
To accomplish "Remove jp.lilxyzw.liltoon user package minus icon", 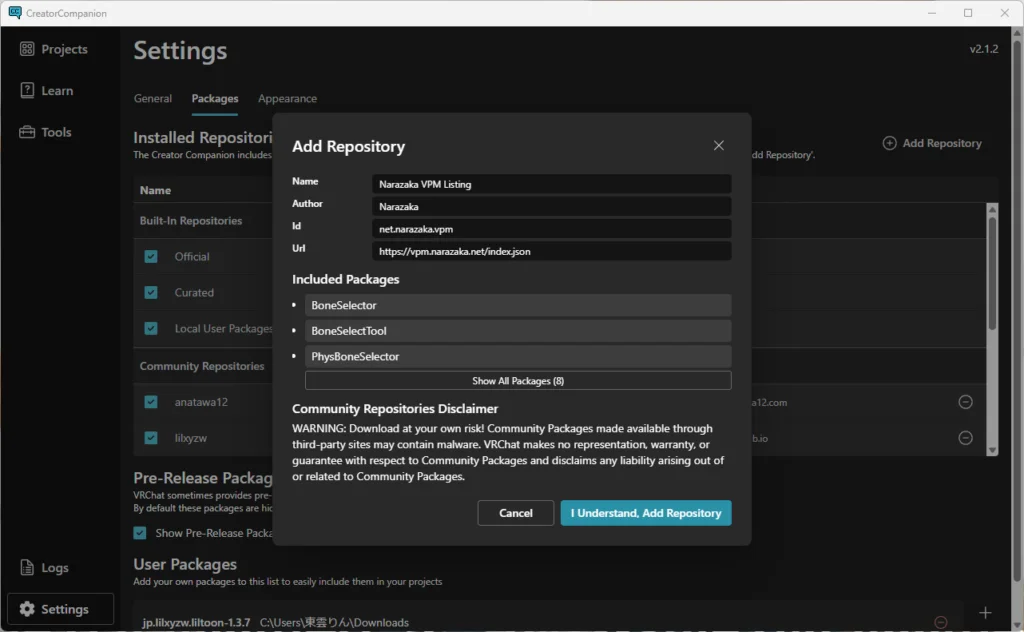I will tap(940, 622).
